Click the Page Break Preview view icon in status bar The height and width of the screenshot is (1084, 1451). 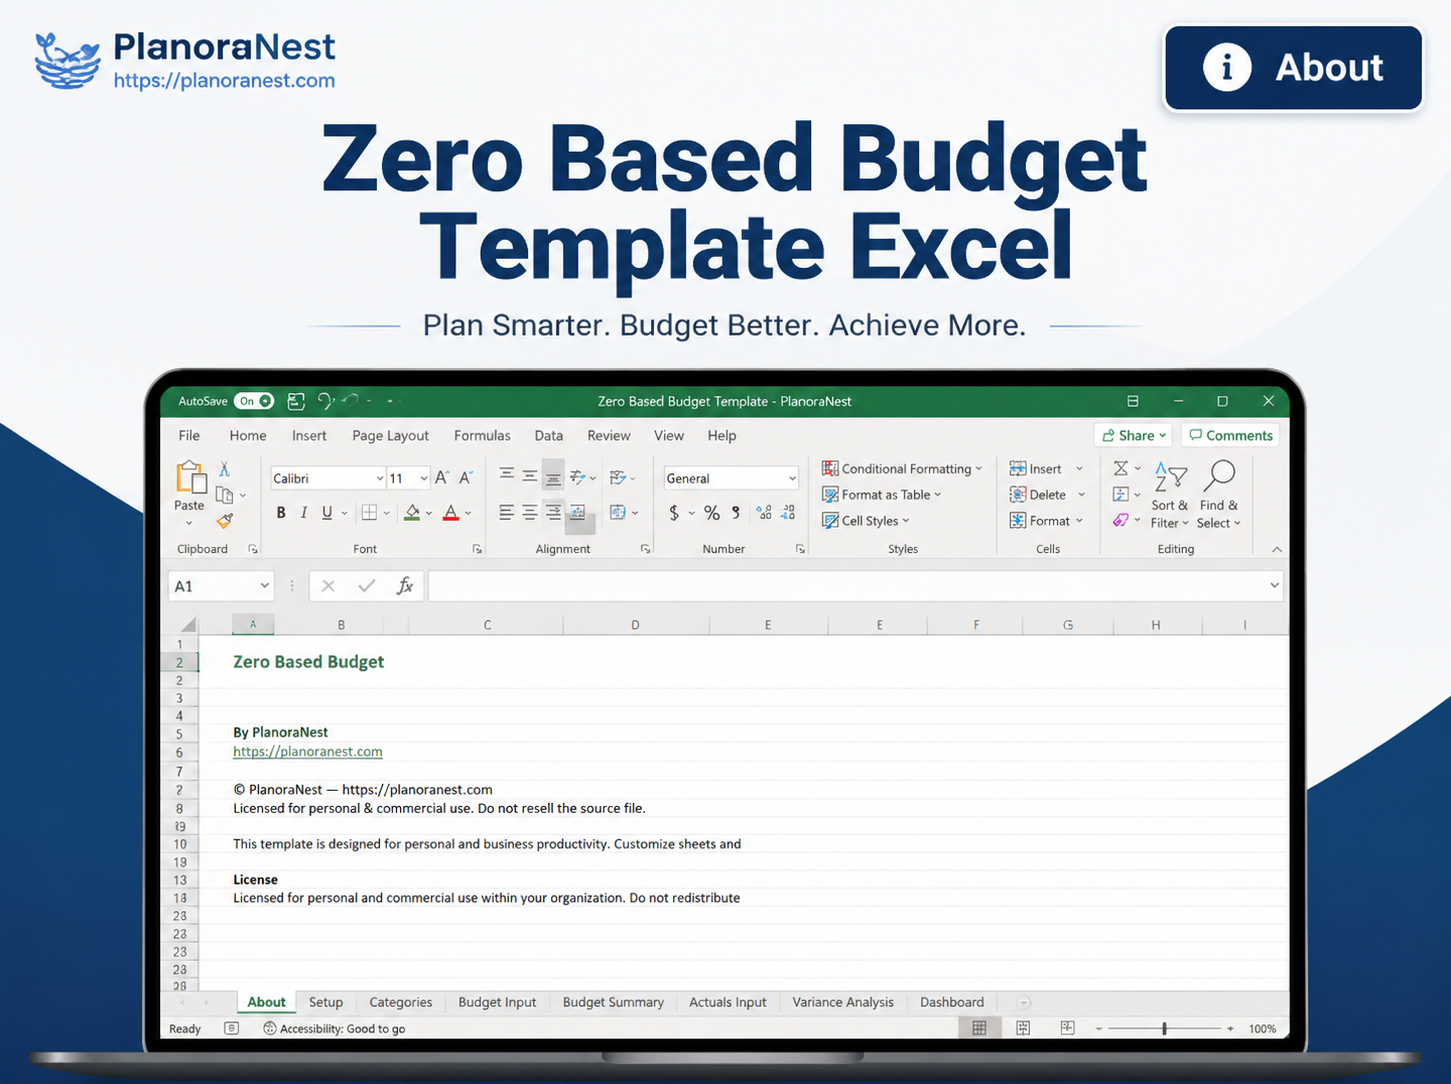[x=1068, y=1028]
